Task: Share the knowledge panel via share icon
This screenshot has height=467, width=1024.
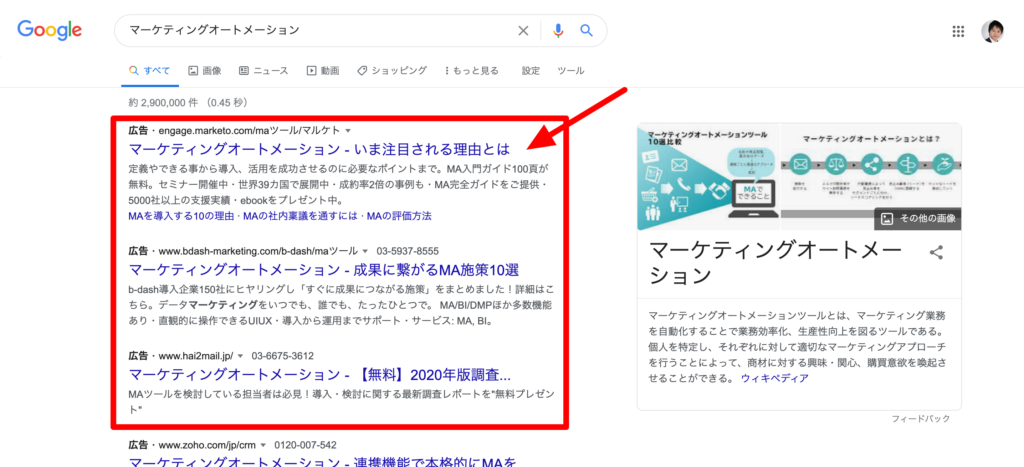Action: pyautogui.click(x=936, y=253)
